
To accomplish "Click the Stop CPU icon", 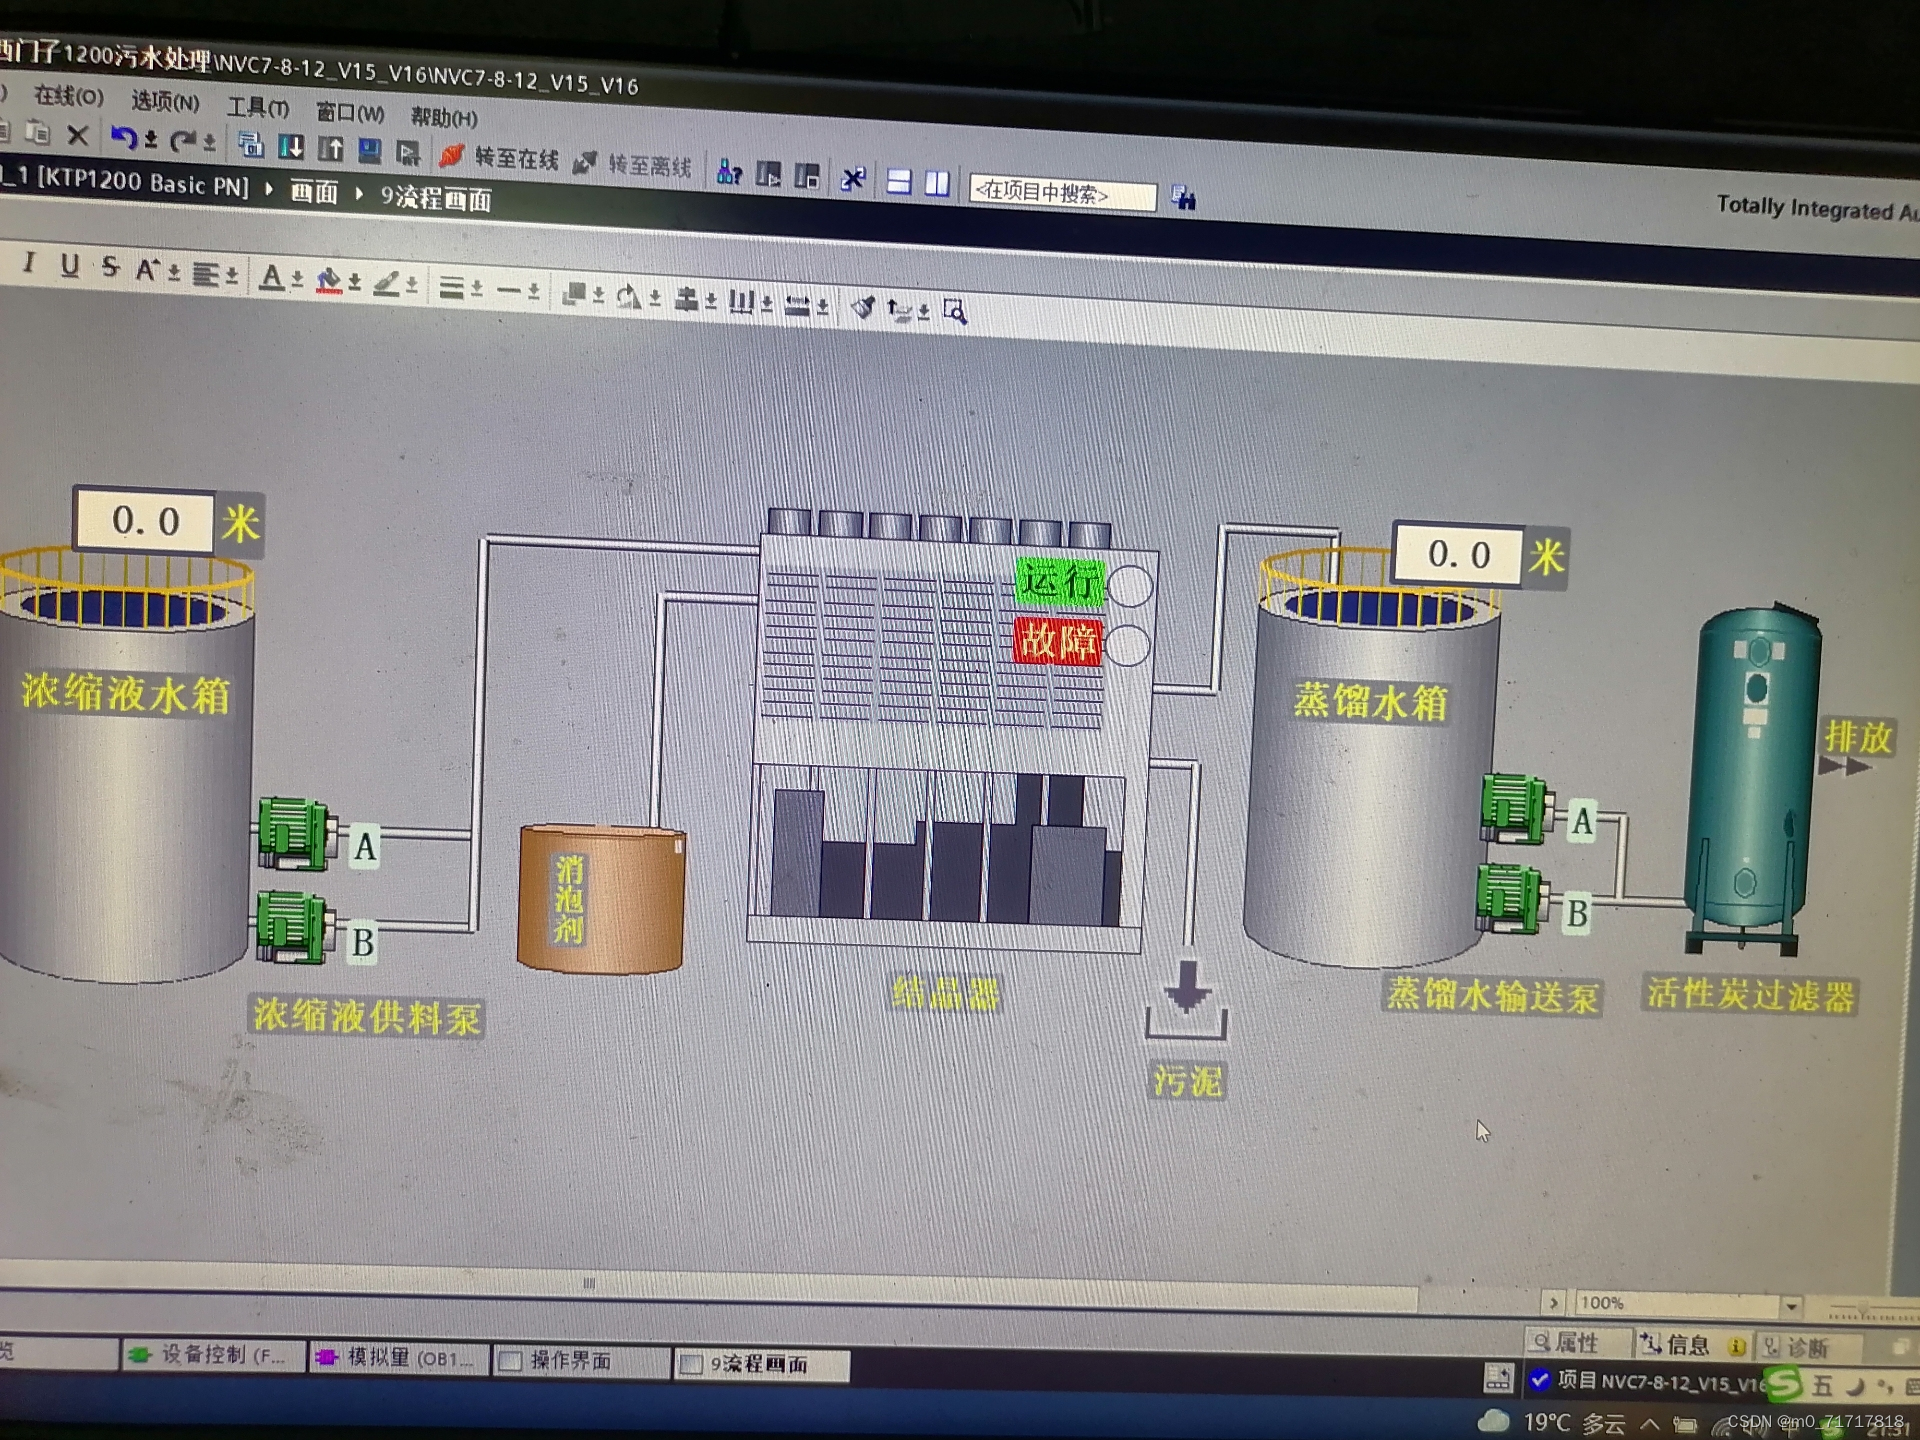I will point(807,177).
